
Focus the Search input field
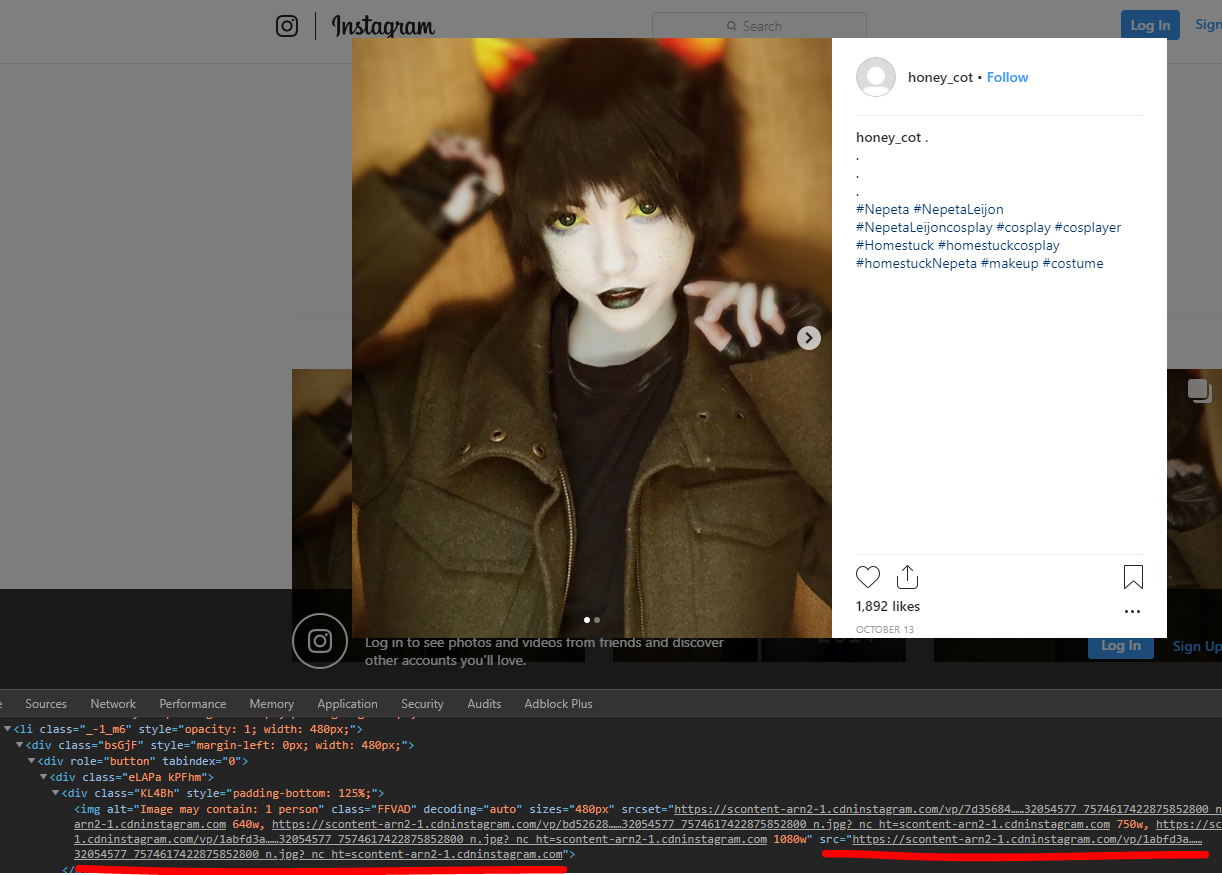(x=759, y=26)
